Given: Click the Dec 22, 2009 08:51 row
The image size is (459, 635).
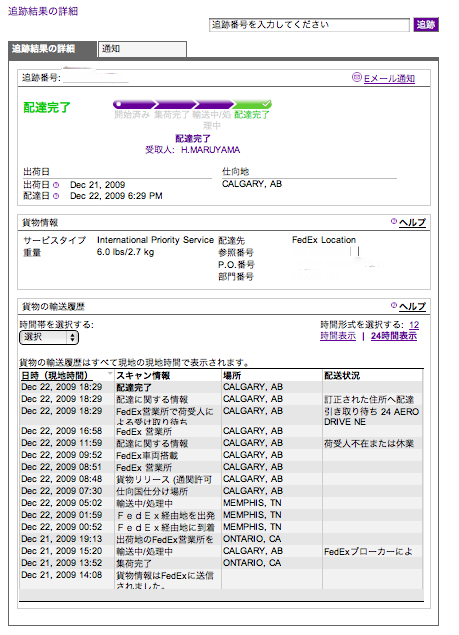Looking at the screenshot, I should point(221,467).
